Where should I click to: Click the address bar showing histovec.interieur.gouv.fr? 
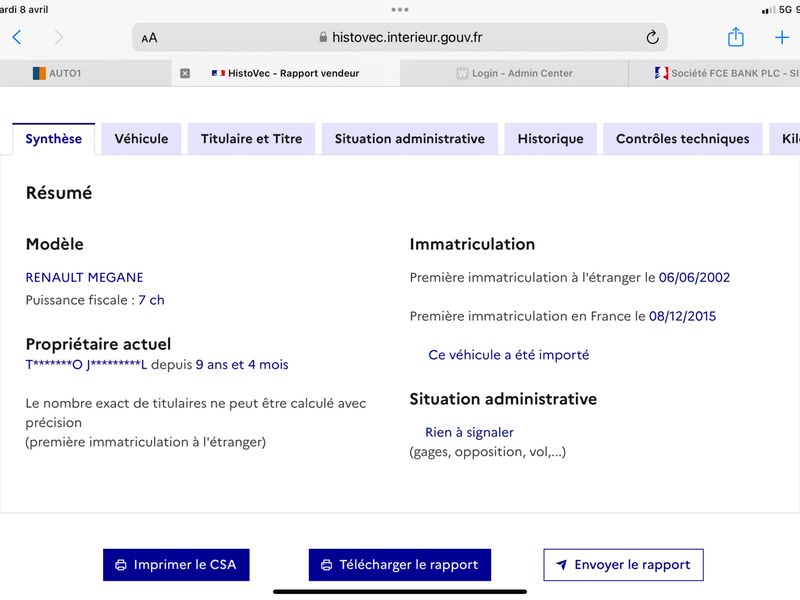tap(400, 37)
